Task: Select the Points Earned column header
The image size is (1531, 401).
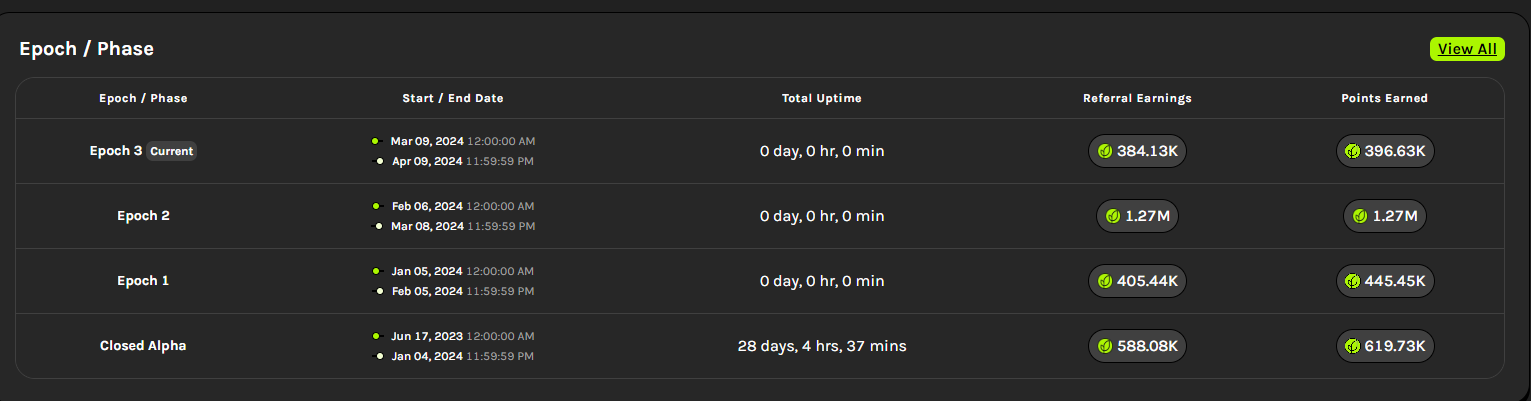Action: [1384, 98]
